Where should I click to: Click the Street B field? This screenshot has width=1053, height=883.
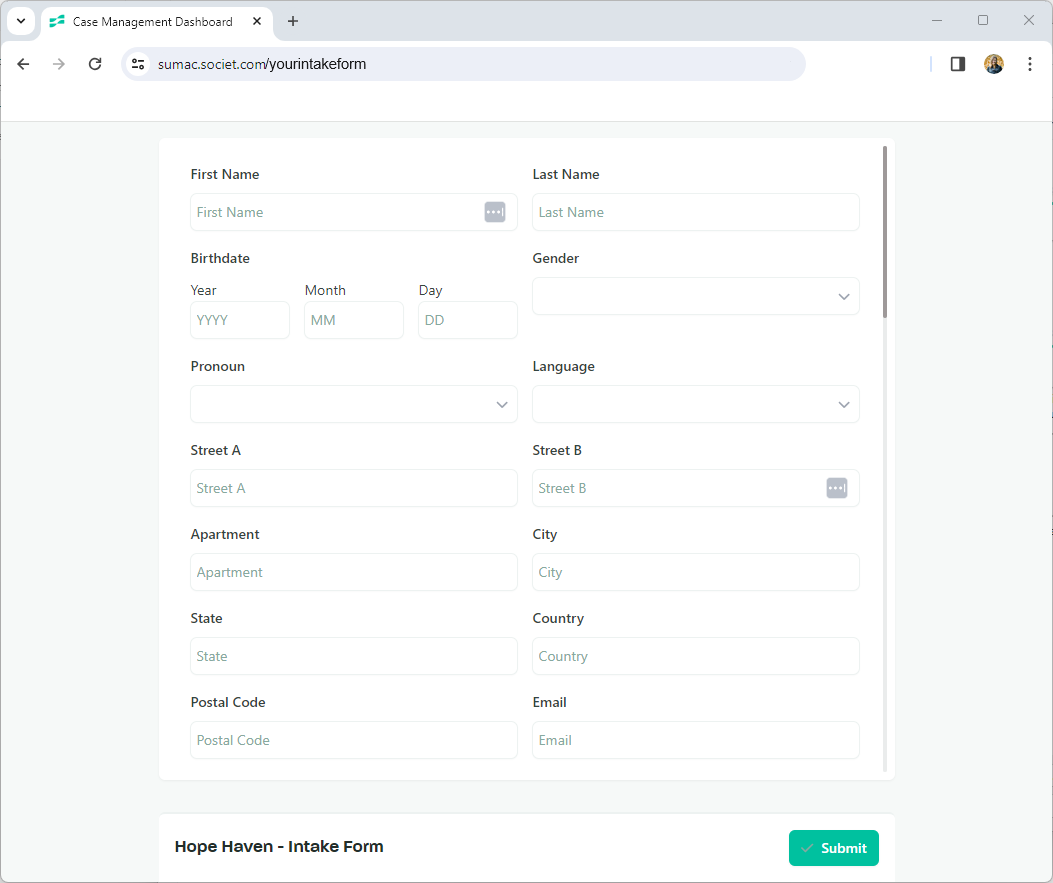(696, 488)
